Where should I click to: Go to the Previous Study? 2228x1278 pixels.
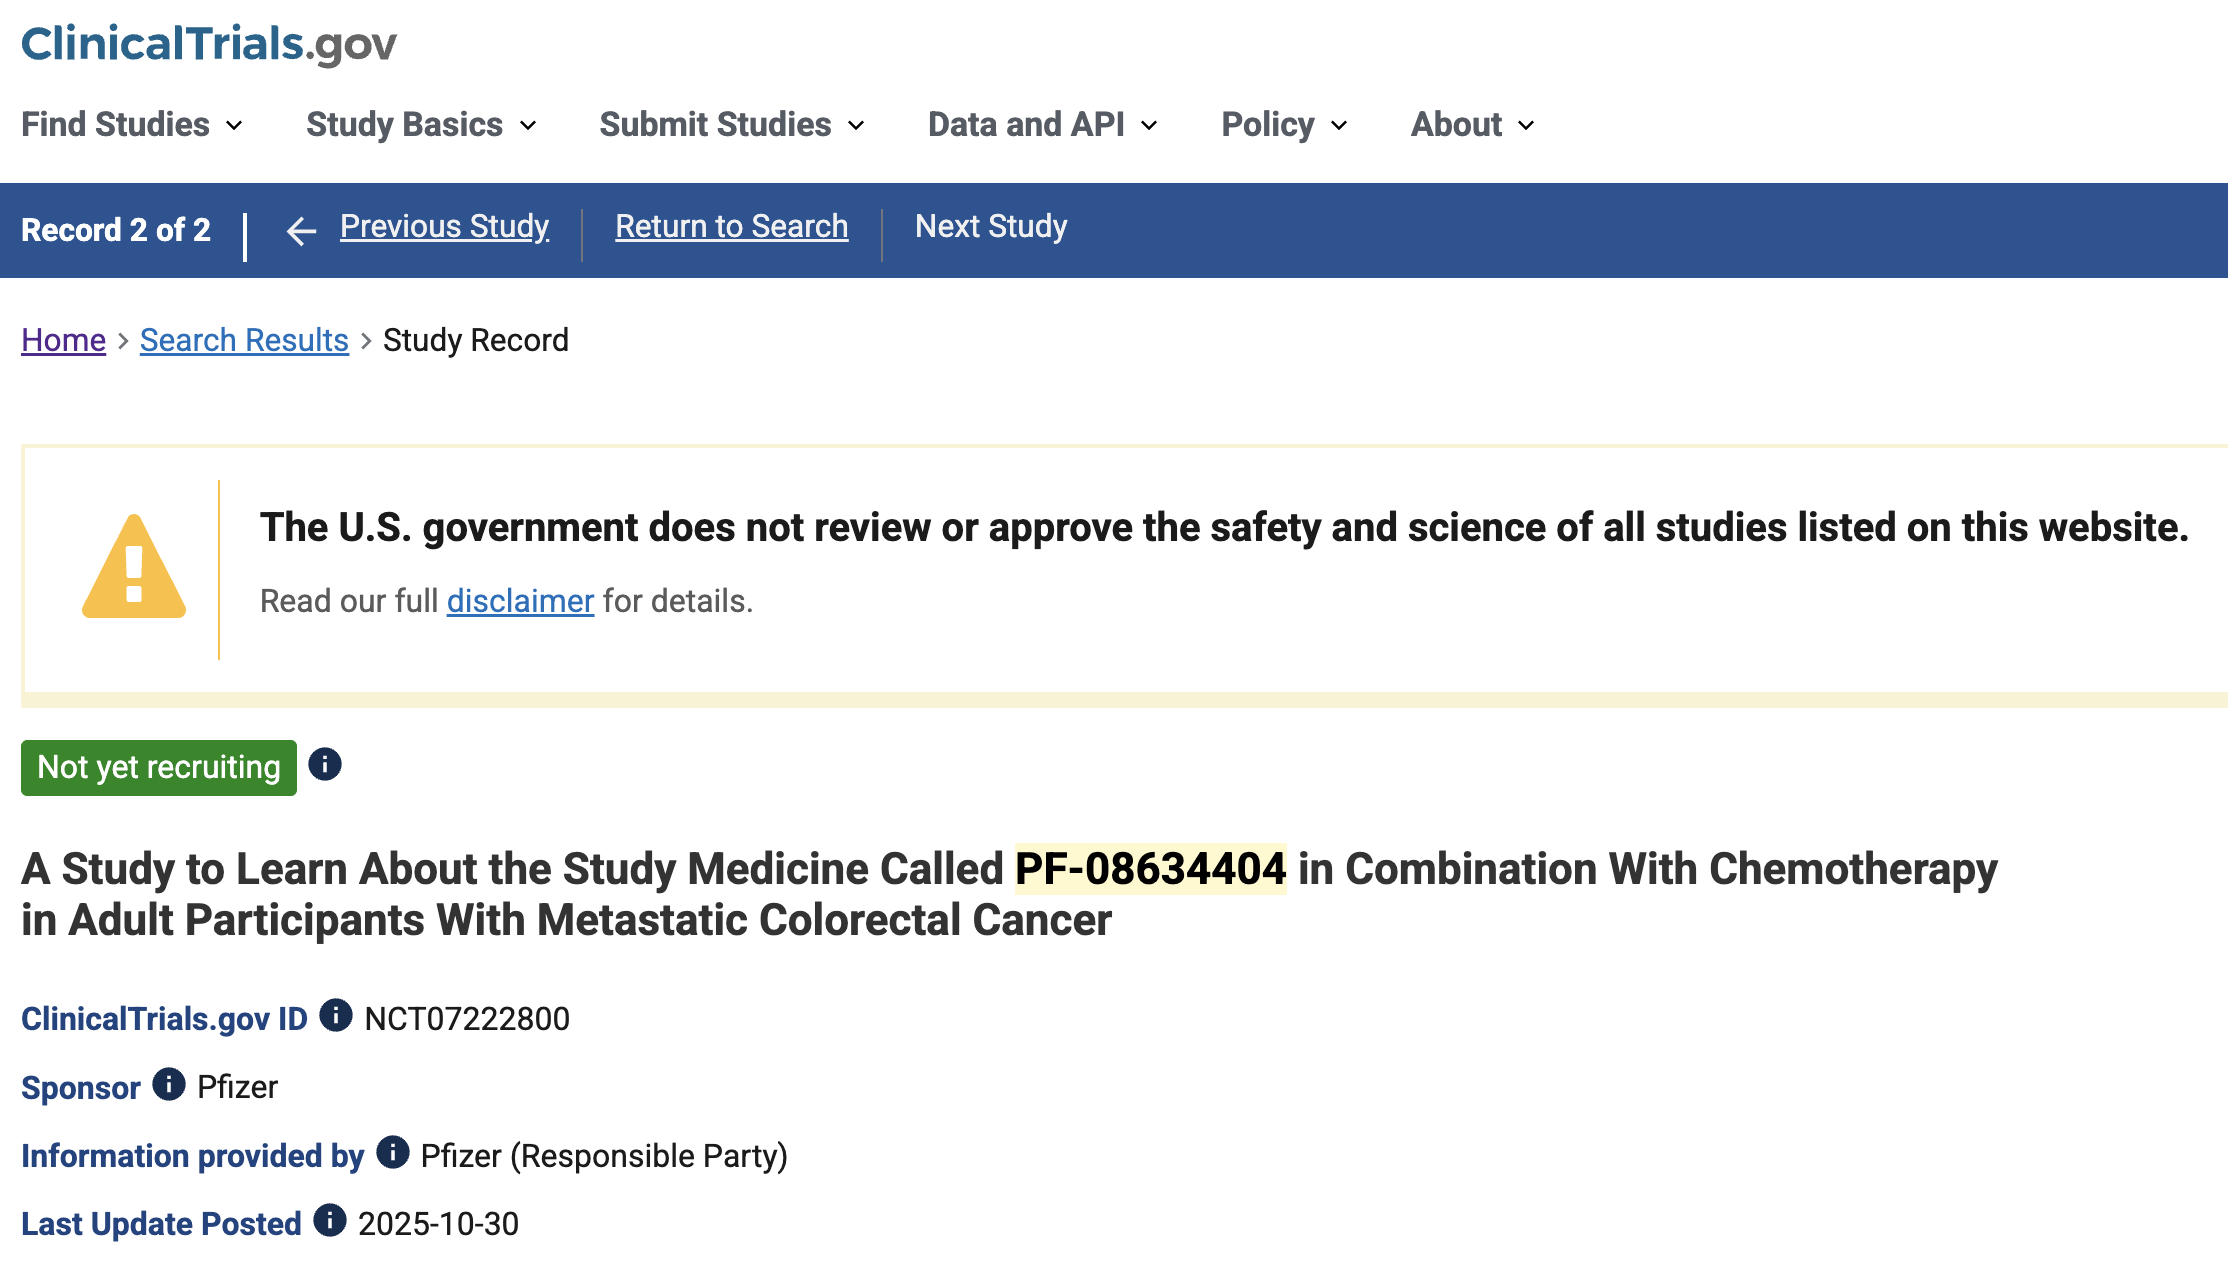(x=444, y=227)
